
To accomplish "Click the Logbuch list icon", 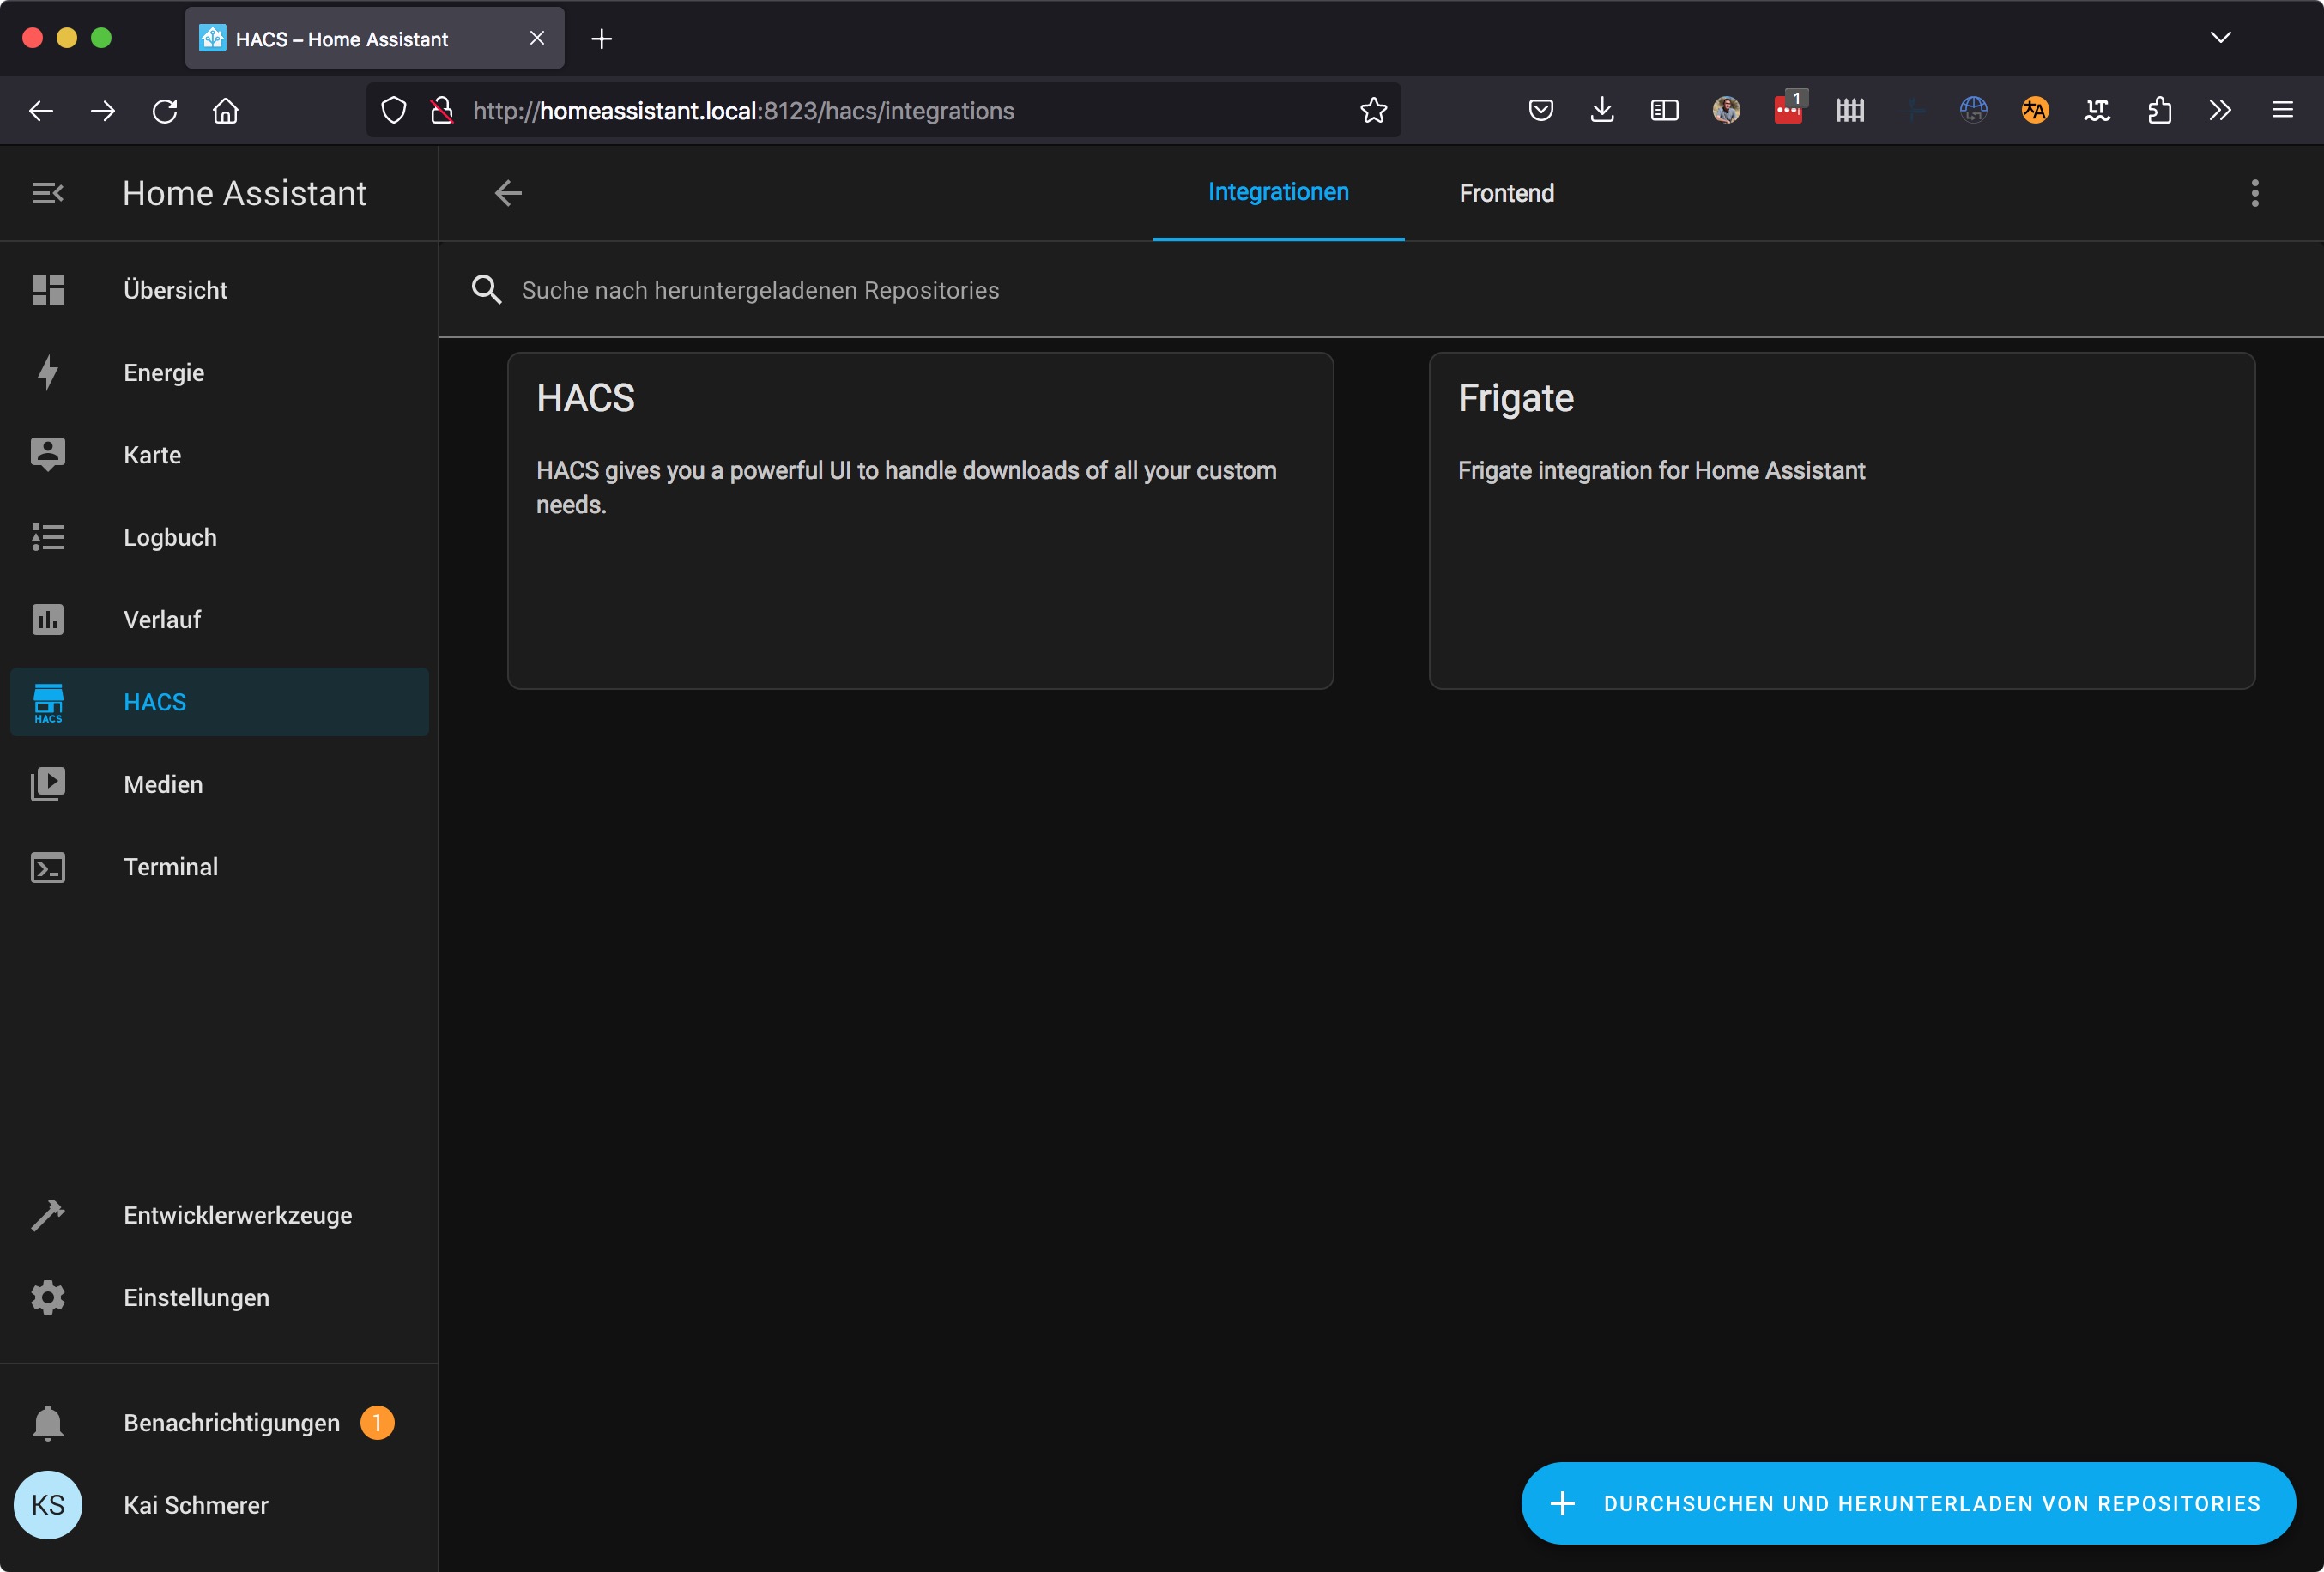I will 48,537.
